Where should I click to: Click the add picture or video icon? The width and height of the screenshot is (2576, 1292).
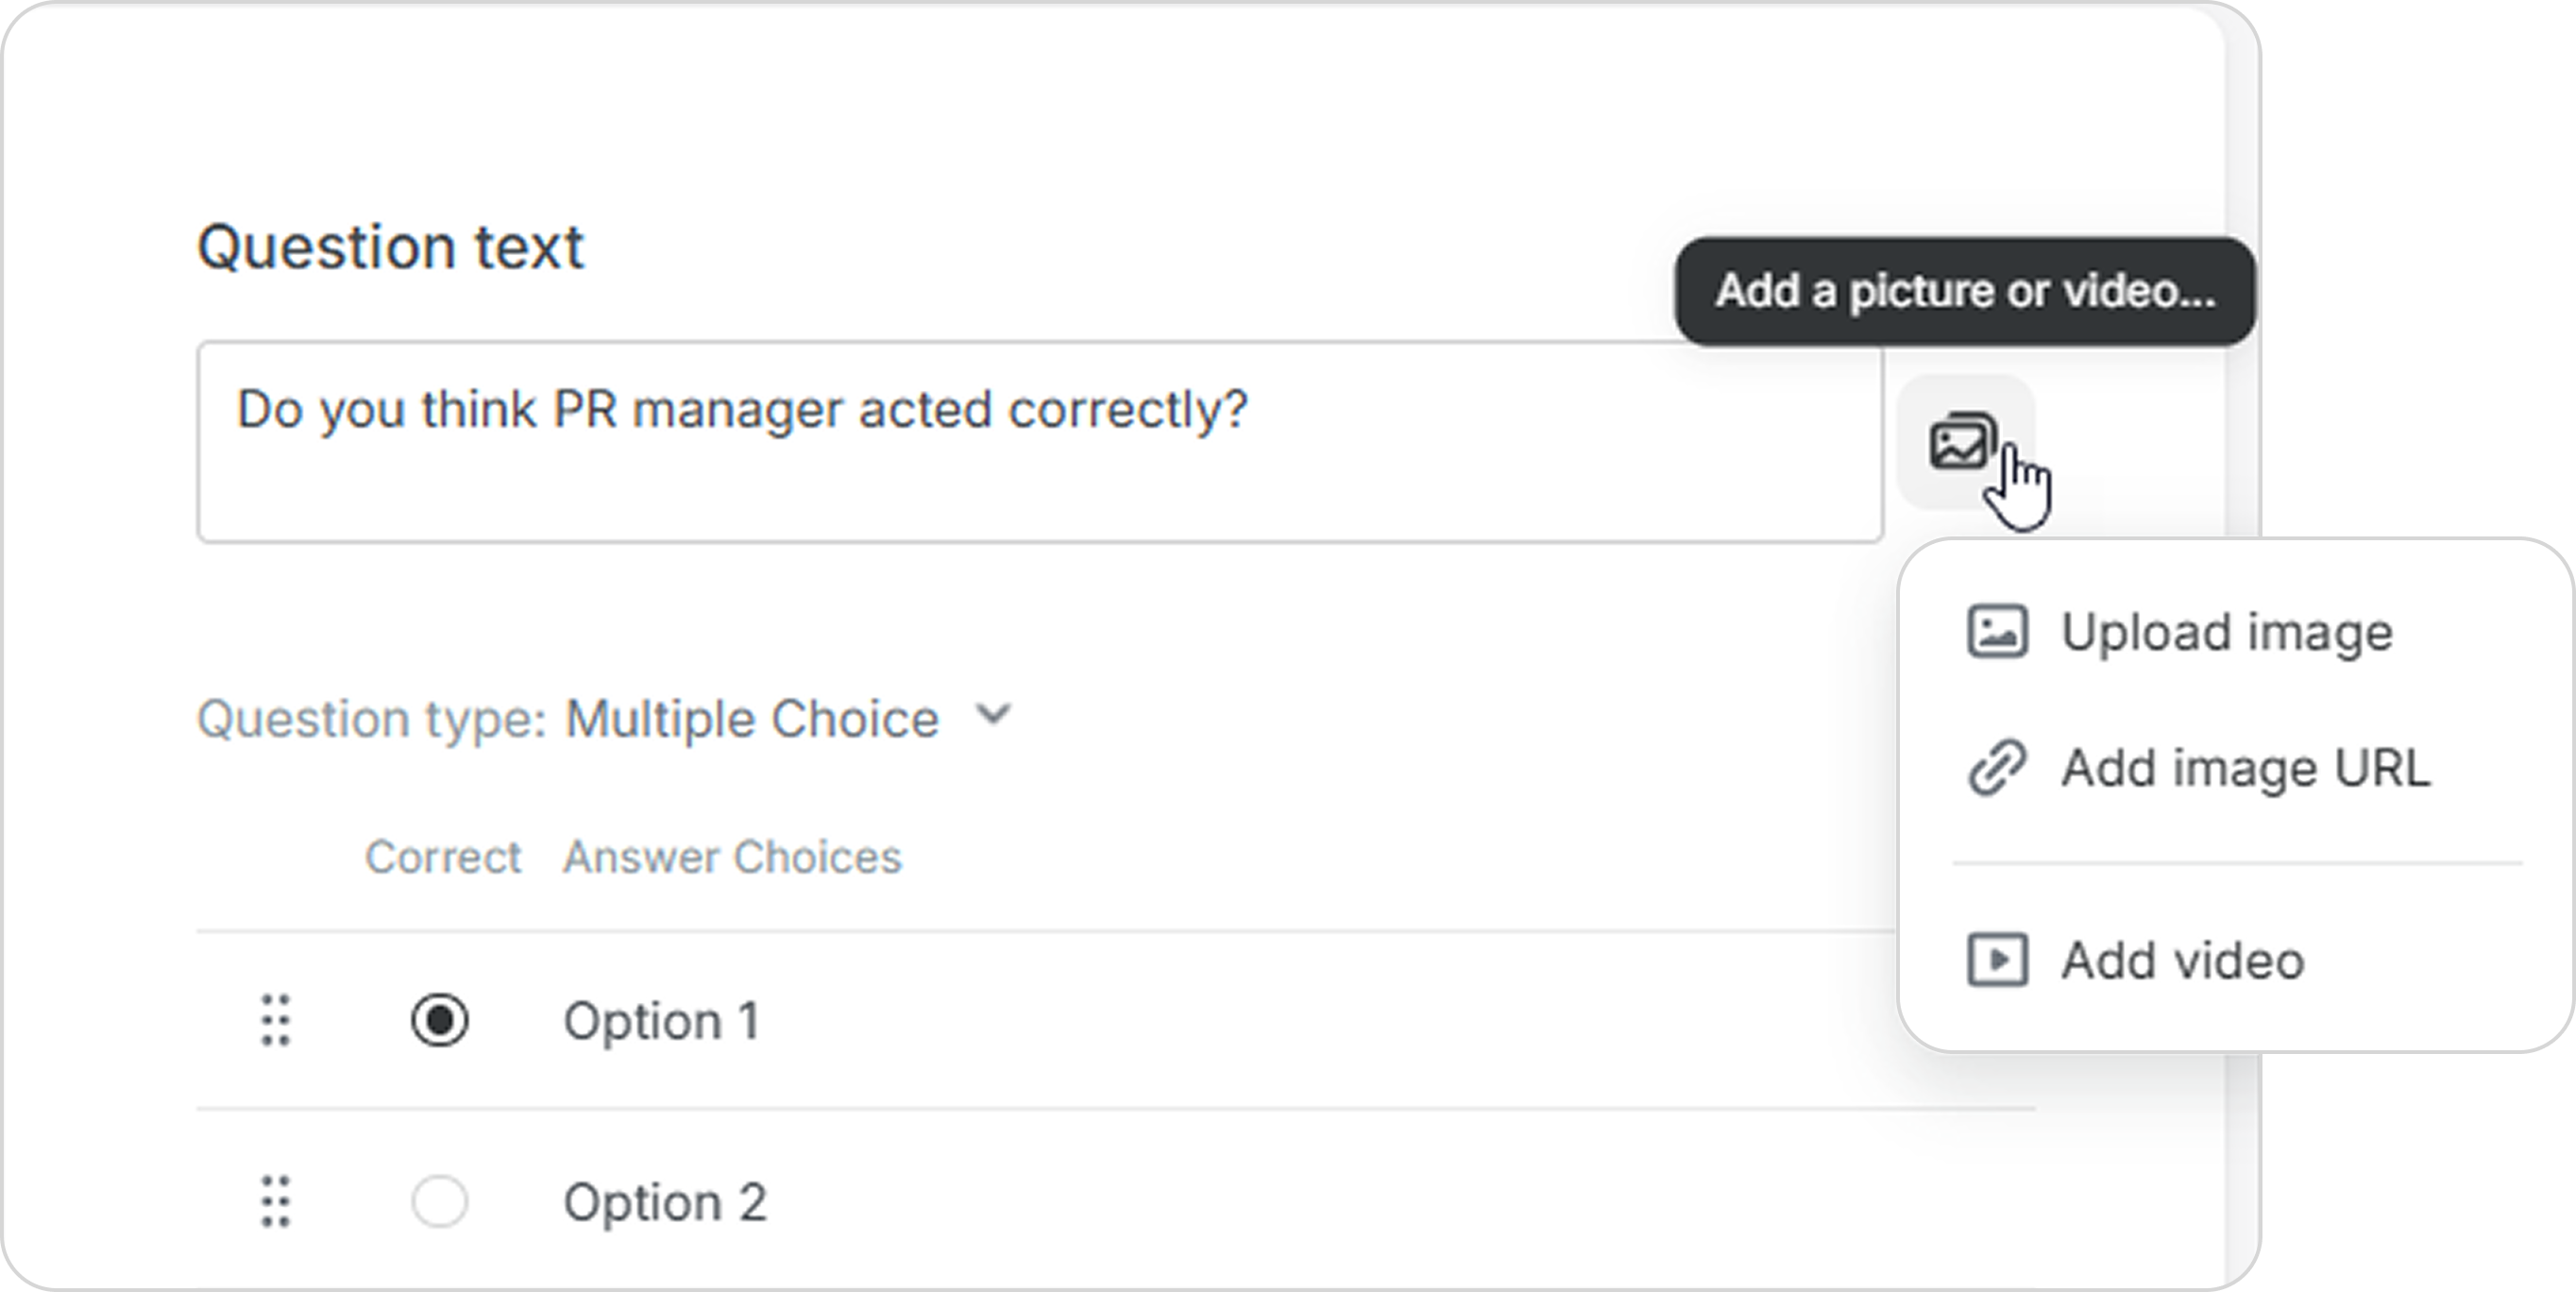coord(1965,443)
